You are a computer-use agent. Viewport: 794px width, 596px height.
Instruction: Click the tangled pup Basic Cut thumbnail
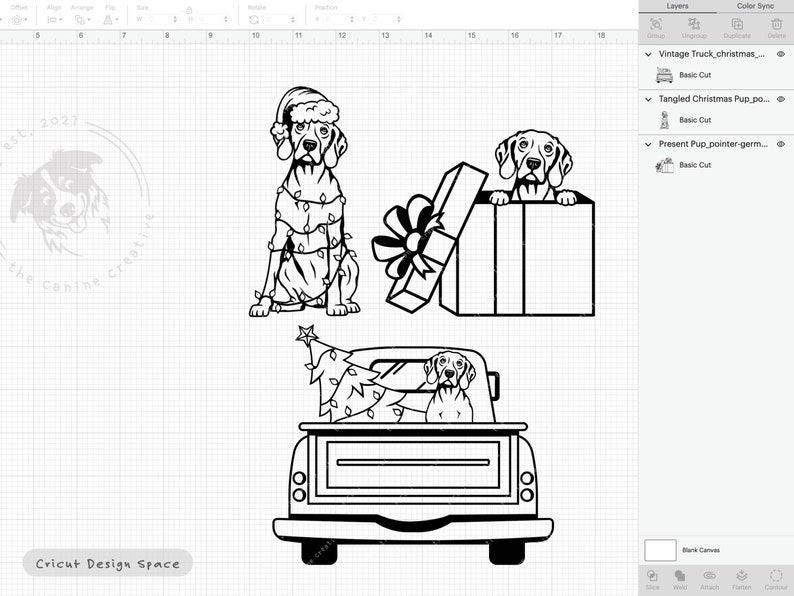pyautogui.click(x=664, y=120)
